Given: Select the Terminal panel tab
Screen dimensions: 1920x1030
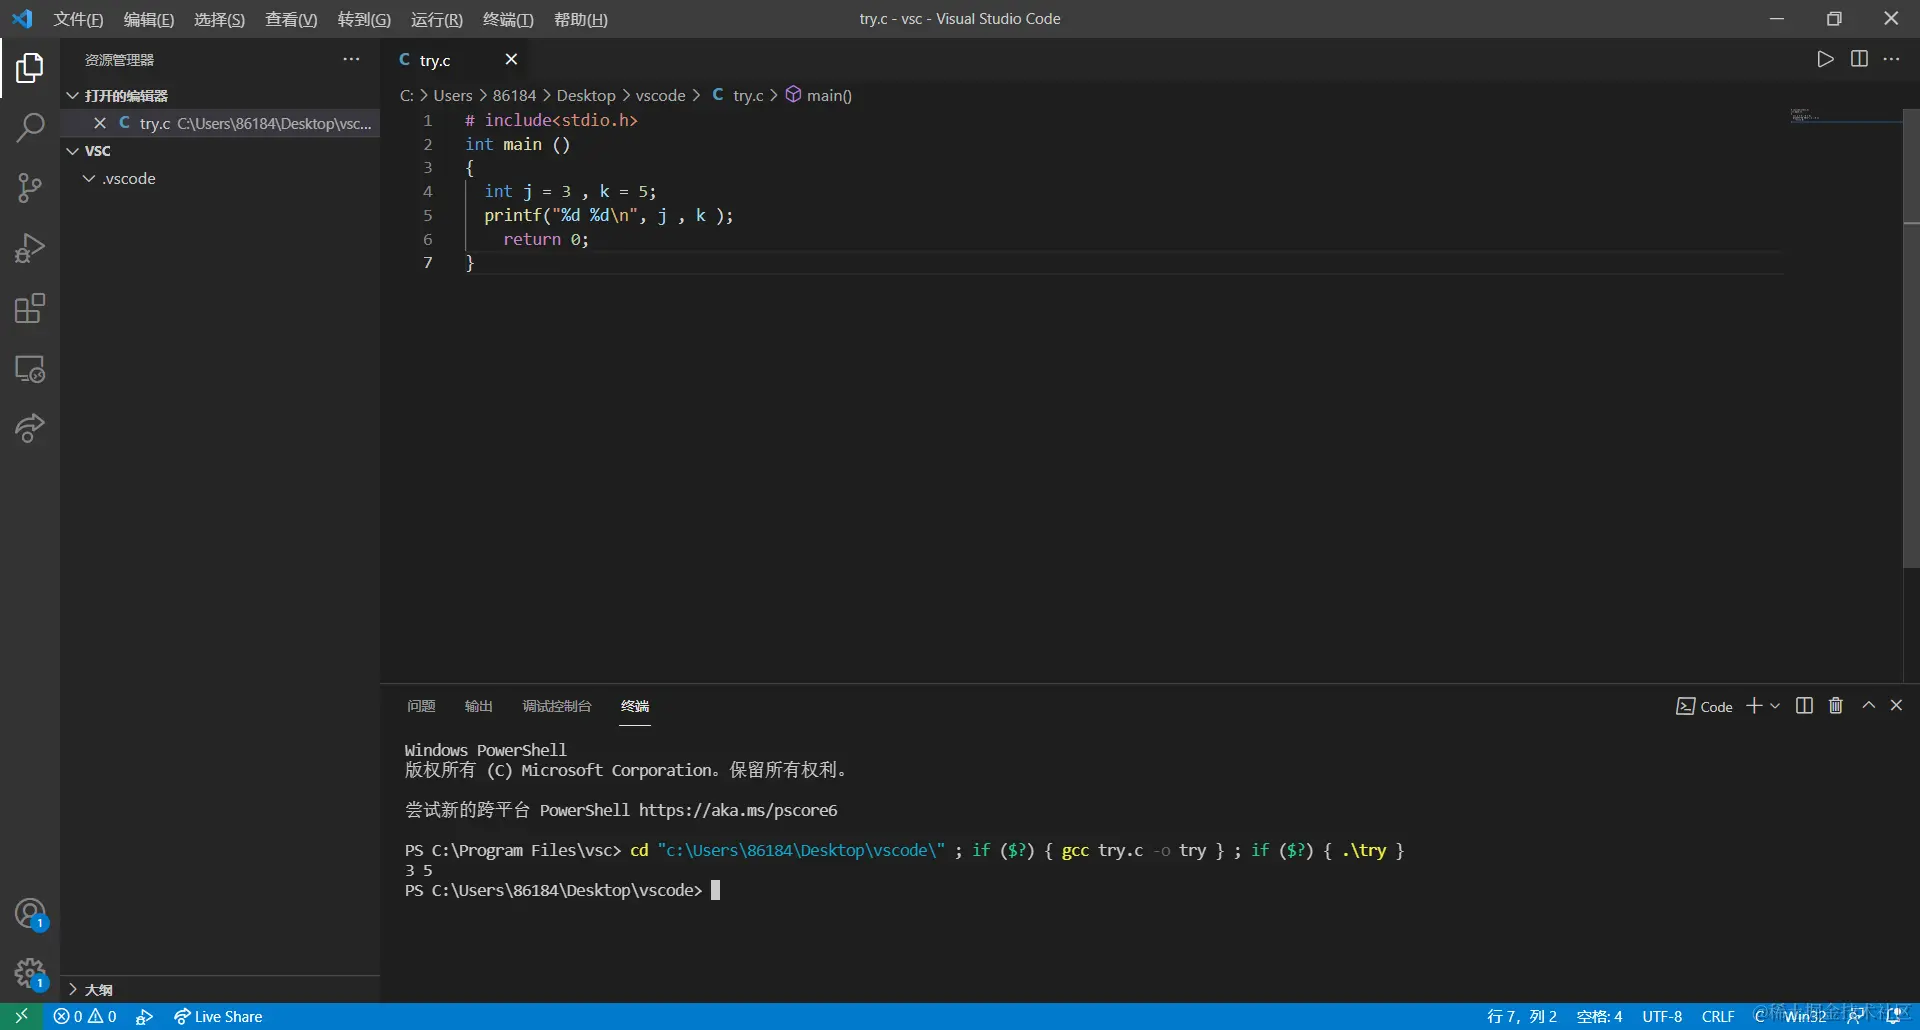Looking at the screenshot, I should [635, 706].
